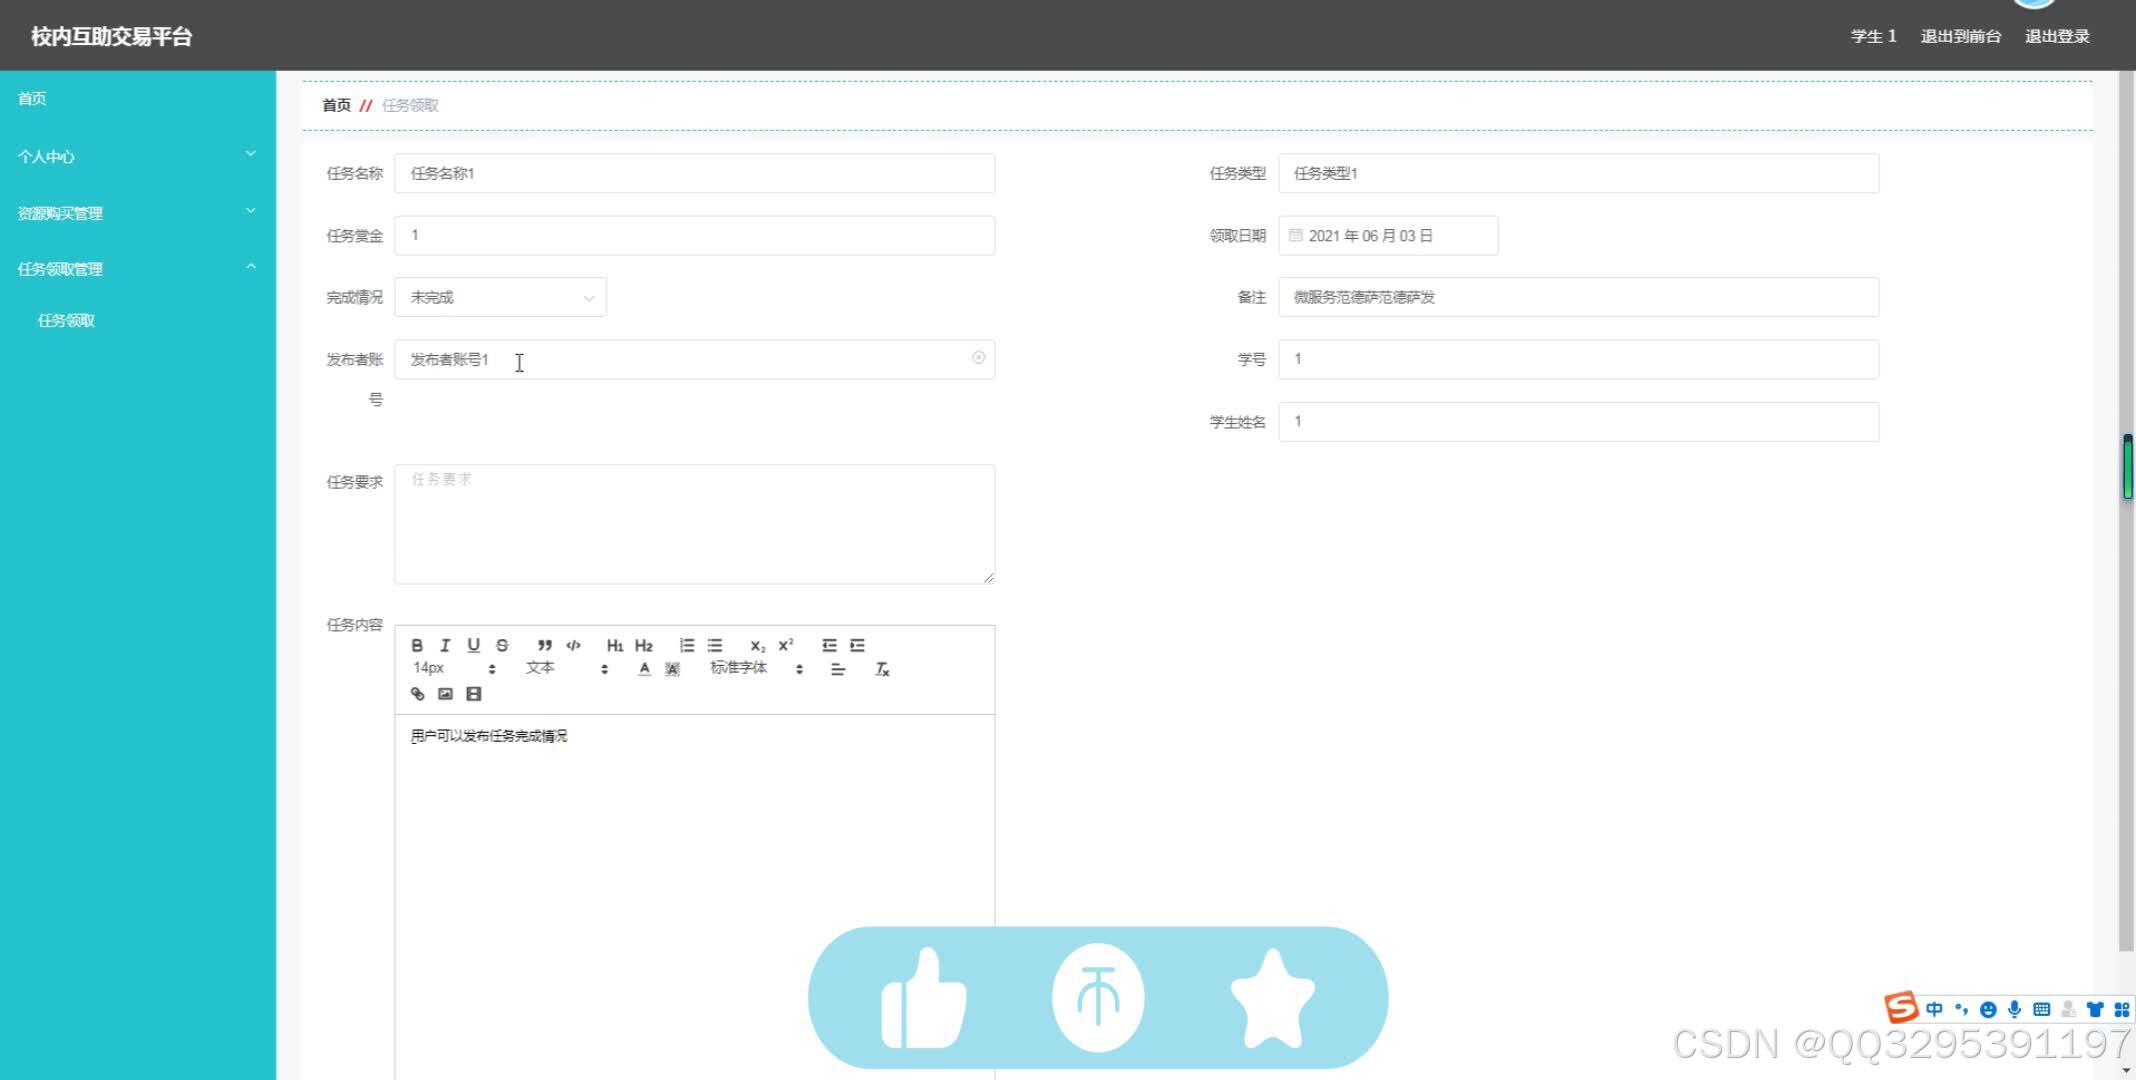Viewport: 2136px width, 1080px height.
Task: Switch Sogou IME Chinese/English mode (中)
Action: (1934, 1009)
